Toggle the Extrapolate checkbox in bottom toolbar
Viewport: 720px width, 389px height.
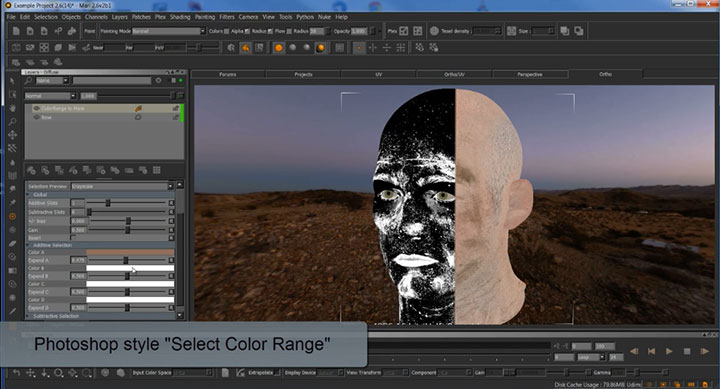(x=277, y=372)
